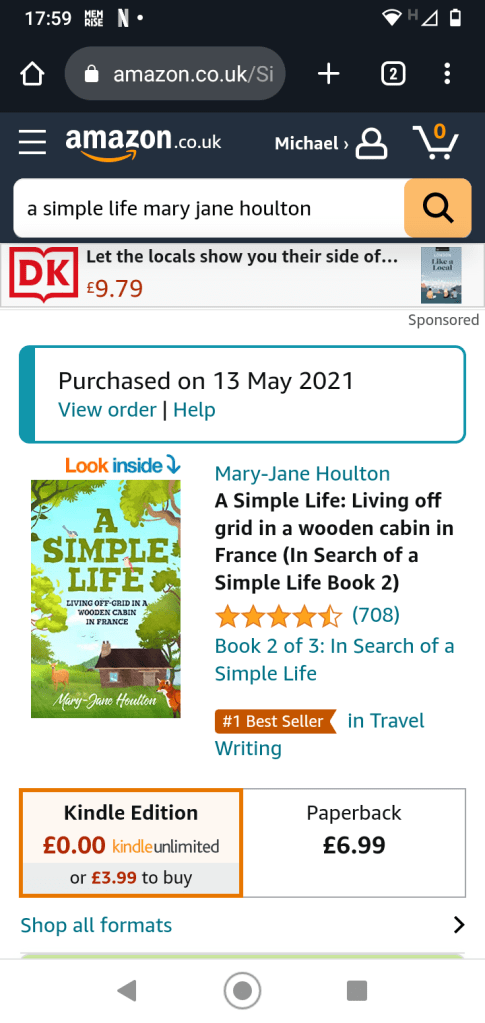485x1023 pixels.
Task: Tap the browser home icon
Action: click(x=32, y=74)
